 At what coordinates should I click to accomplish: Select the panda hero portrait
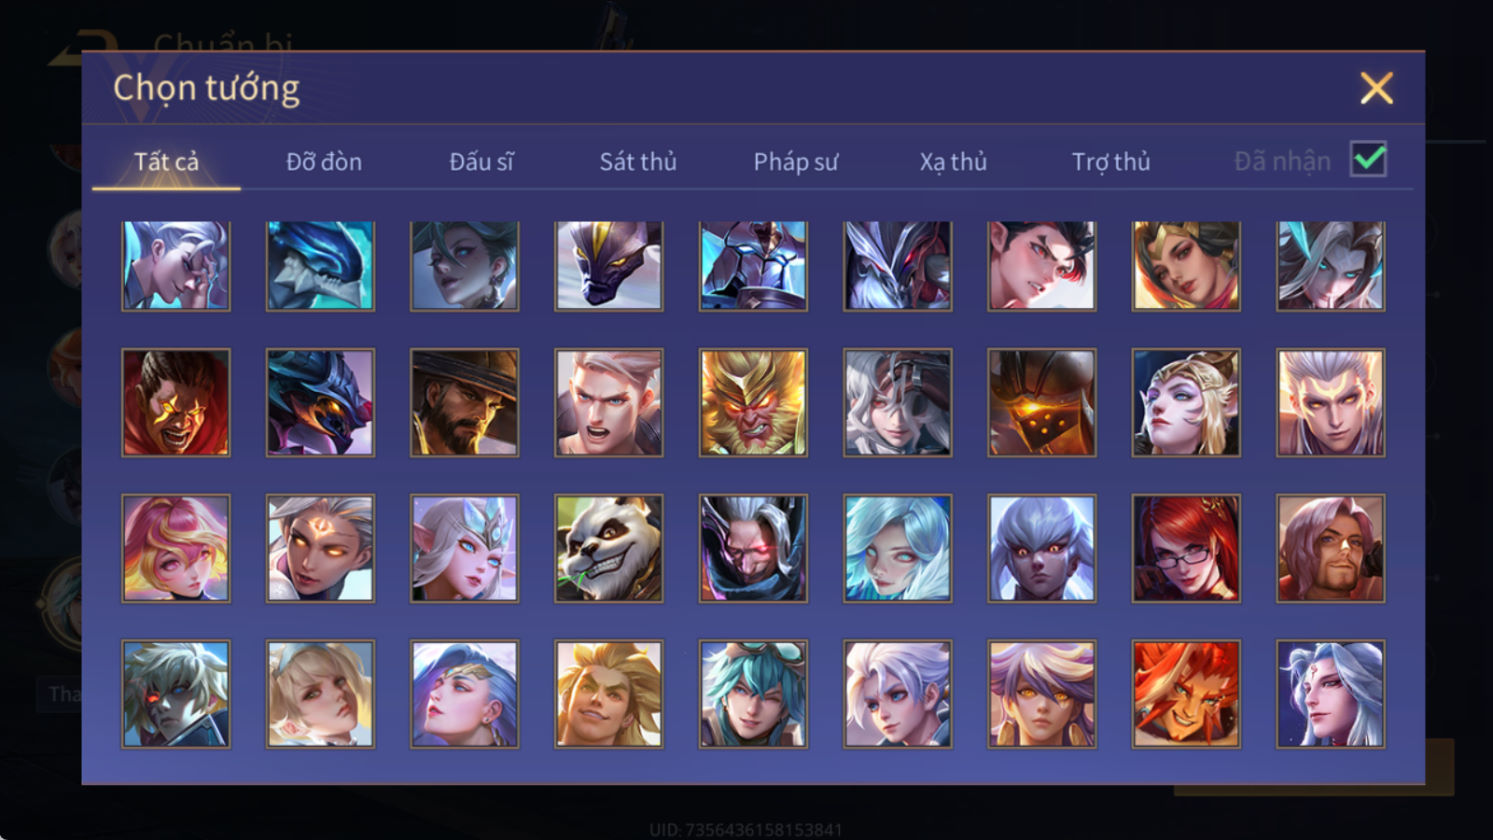pyautogui.click(x=609, y=549)
